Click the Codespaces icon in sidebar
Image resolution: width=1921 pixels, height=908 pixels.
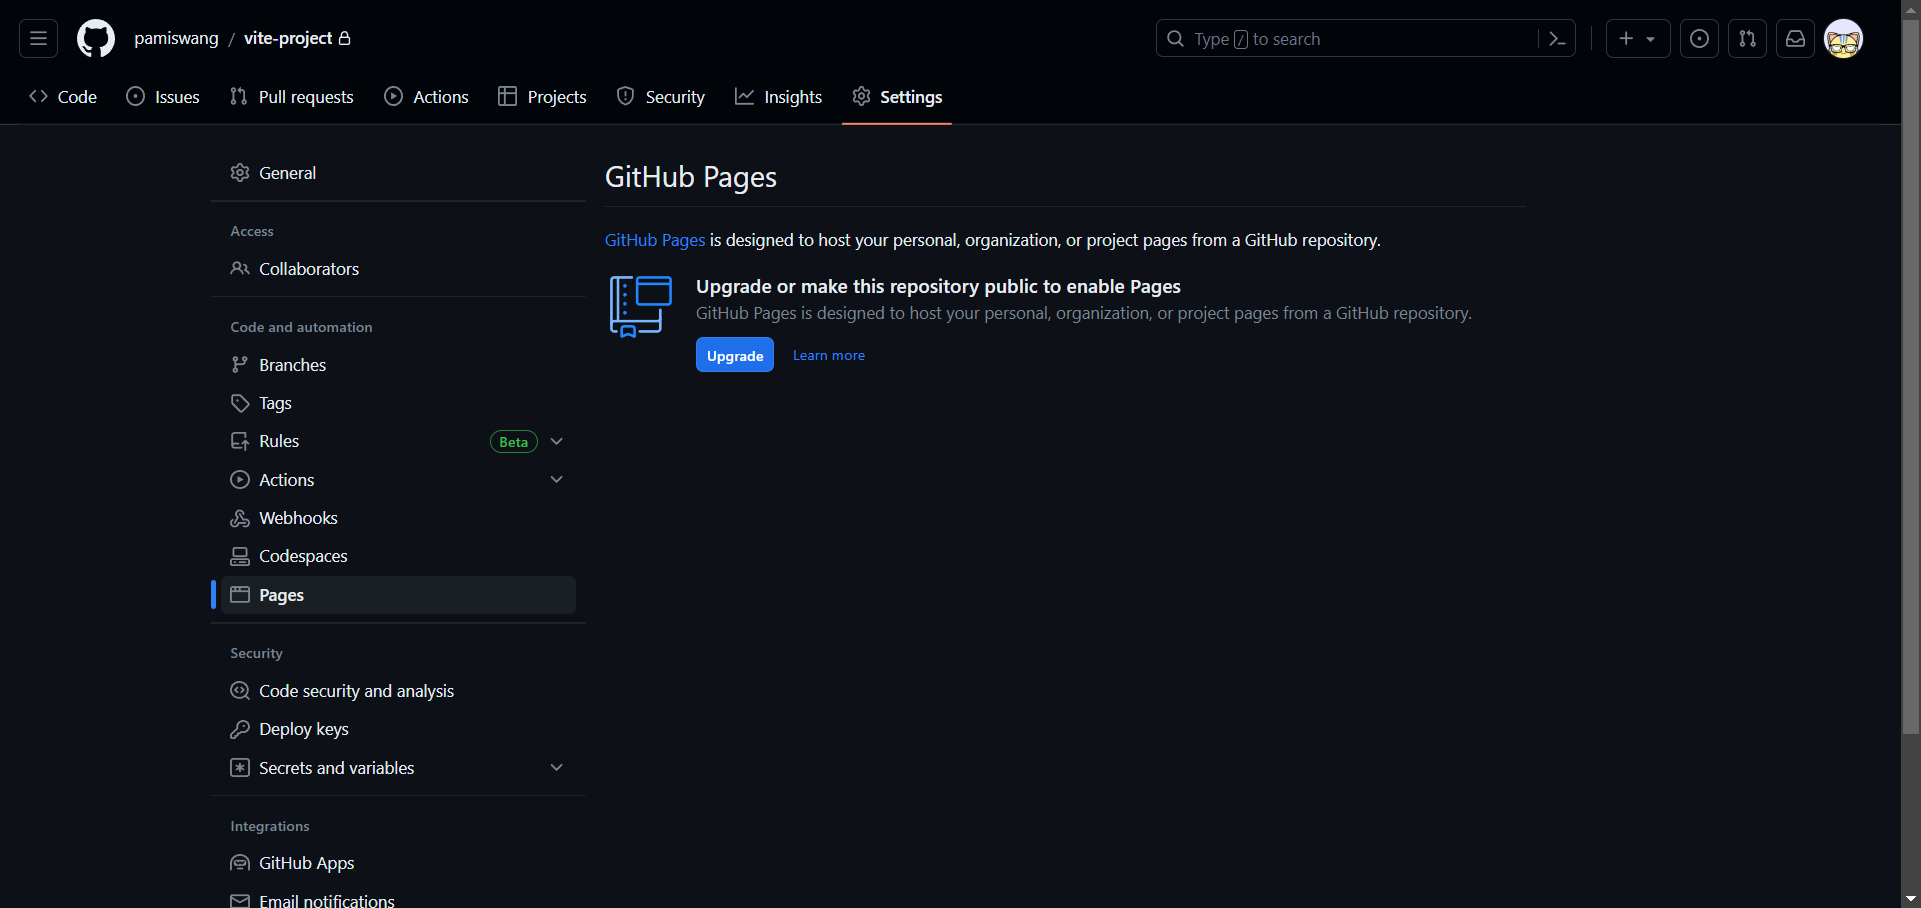pos(240,556)
